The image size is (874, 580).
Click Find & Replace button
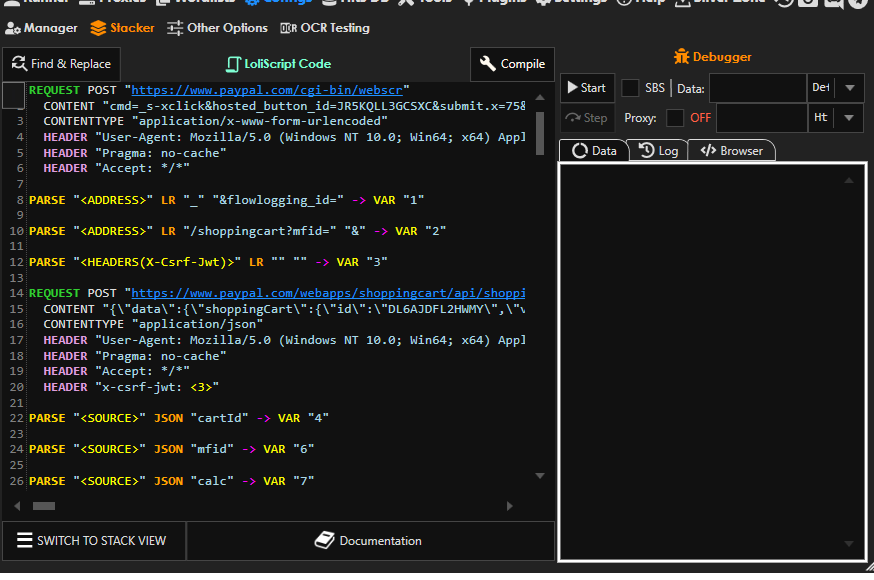click(61, 64)
